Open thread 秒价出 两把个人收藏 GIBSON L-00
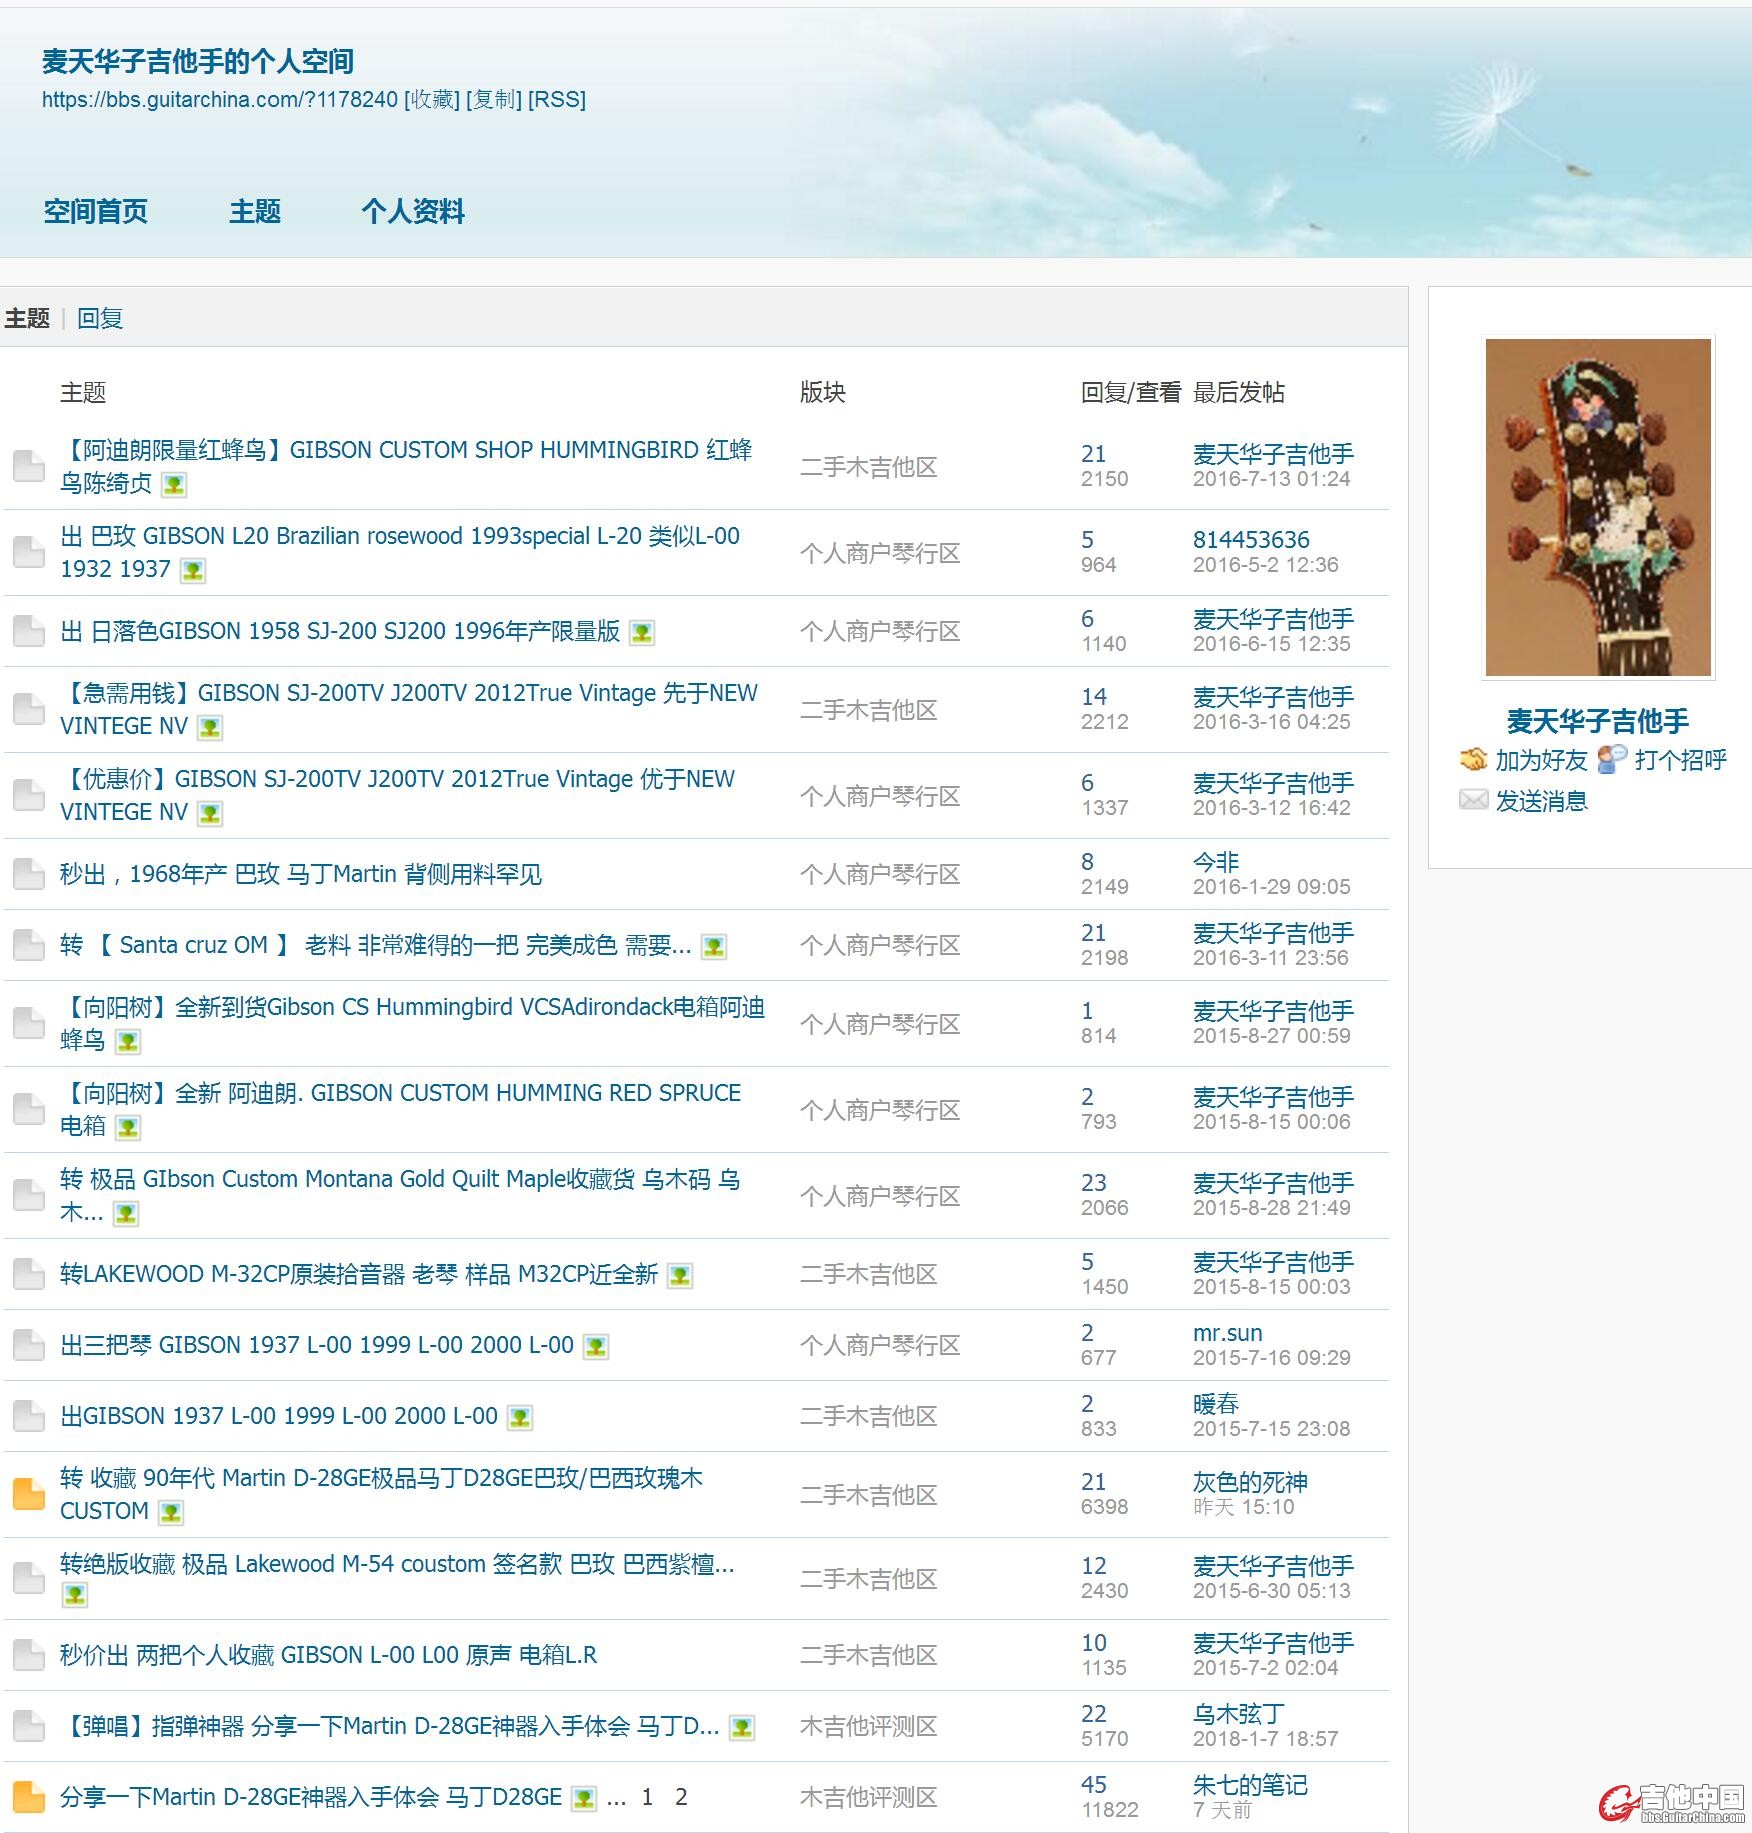Image resolution: width=1752 pixels, height=1833 pixels. (x=329, y=1655)
